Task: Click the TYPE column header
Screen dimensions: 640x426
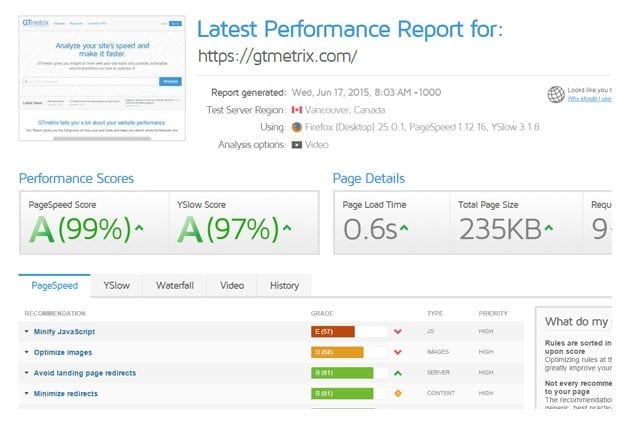Action: coord(435,313)
